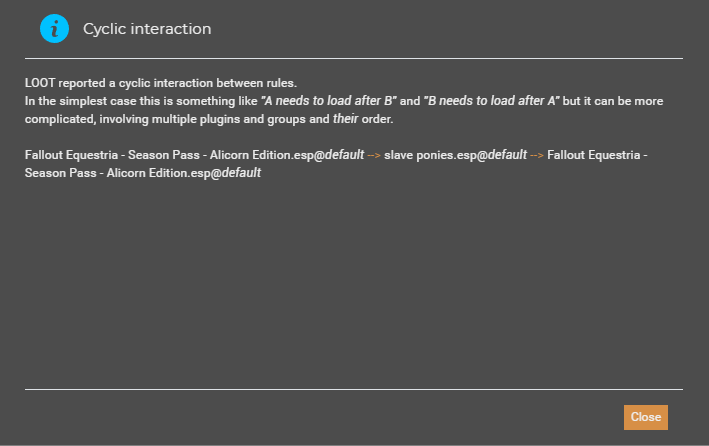Click the trailing Fallout Equestria text after second arrow
The height and width of the screenshot is (446, 709).
597,155
